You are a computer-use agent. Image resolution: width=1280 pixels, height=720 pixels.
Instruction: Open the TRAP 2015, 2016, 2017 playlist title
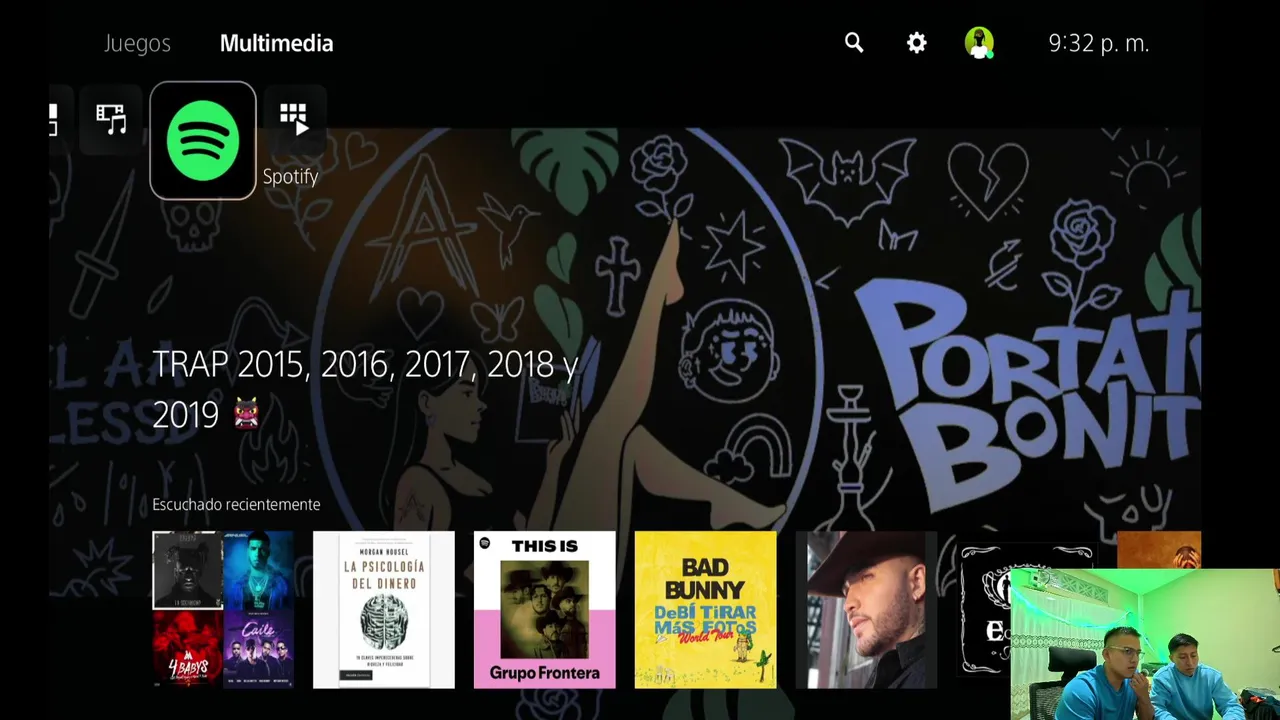pyautogui.click(x=365, y=389)
